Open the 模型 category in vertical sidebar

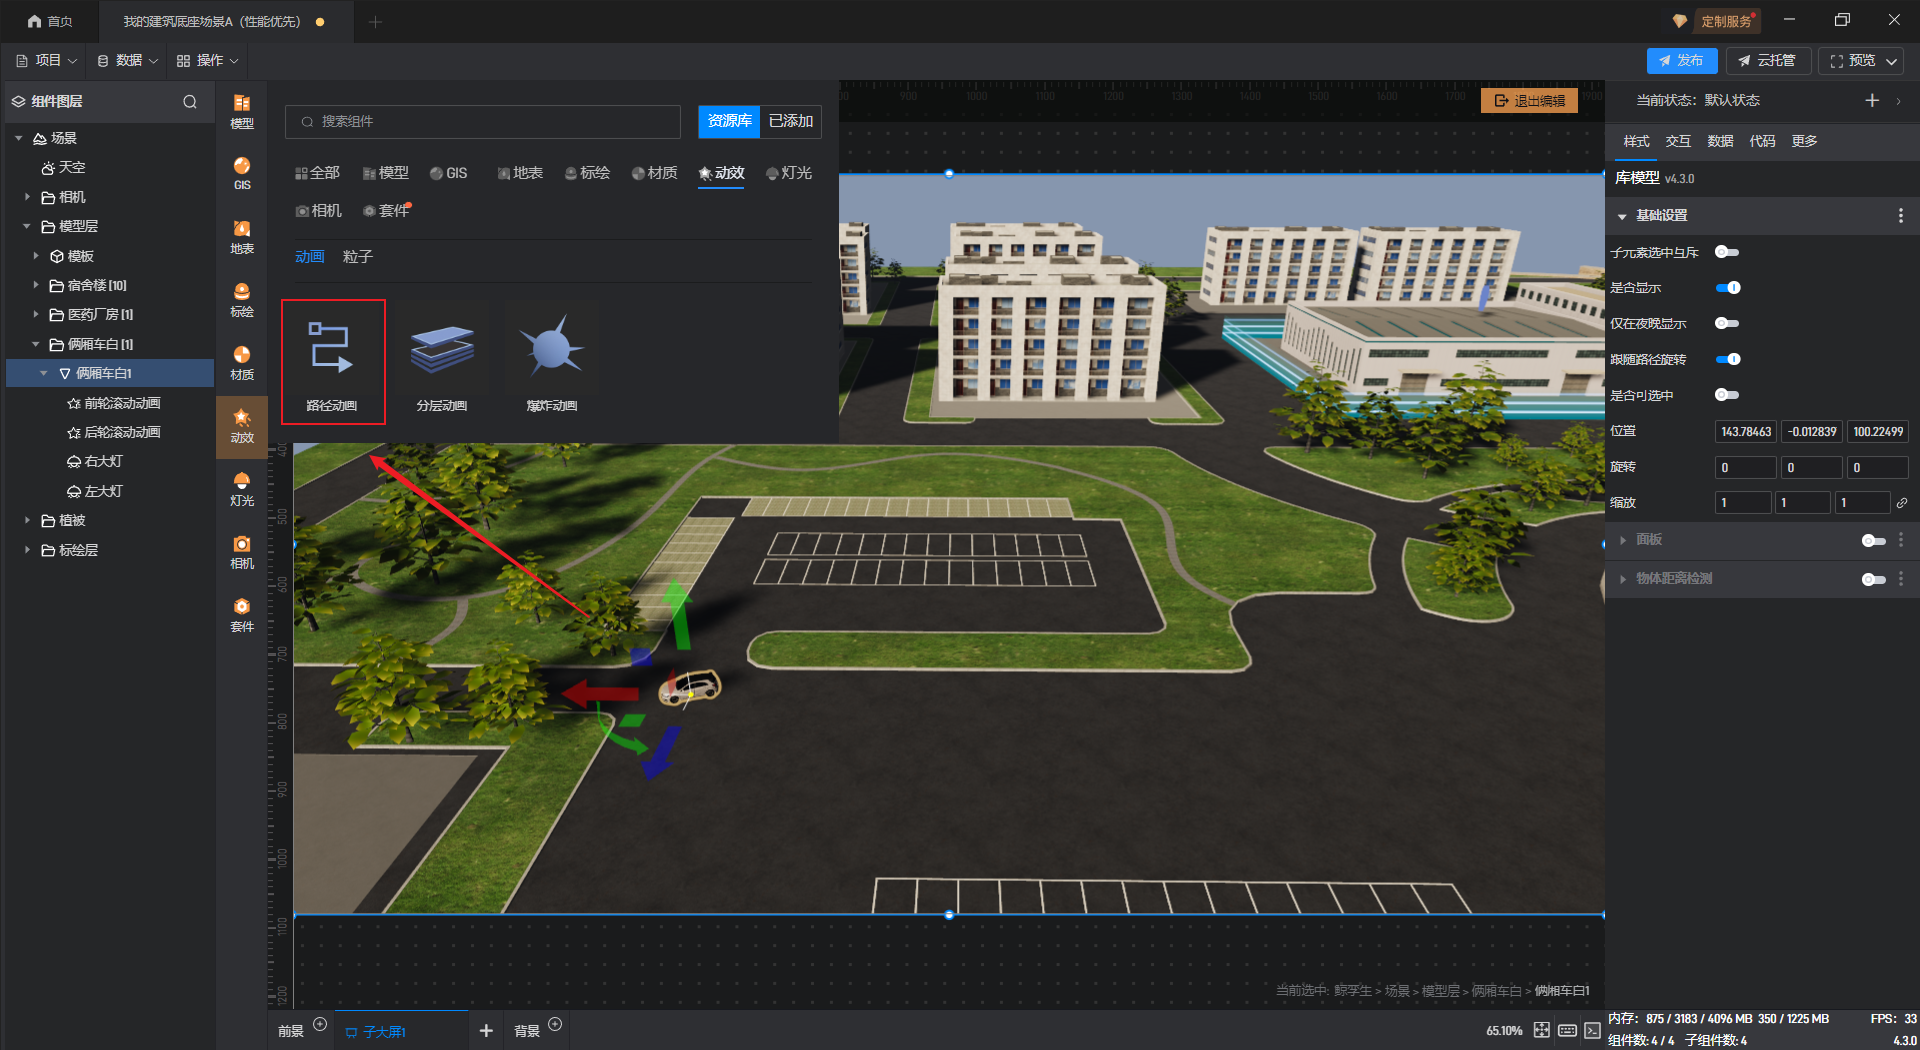[242, 111]
